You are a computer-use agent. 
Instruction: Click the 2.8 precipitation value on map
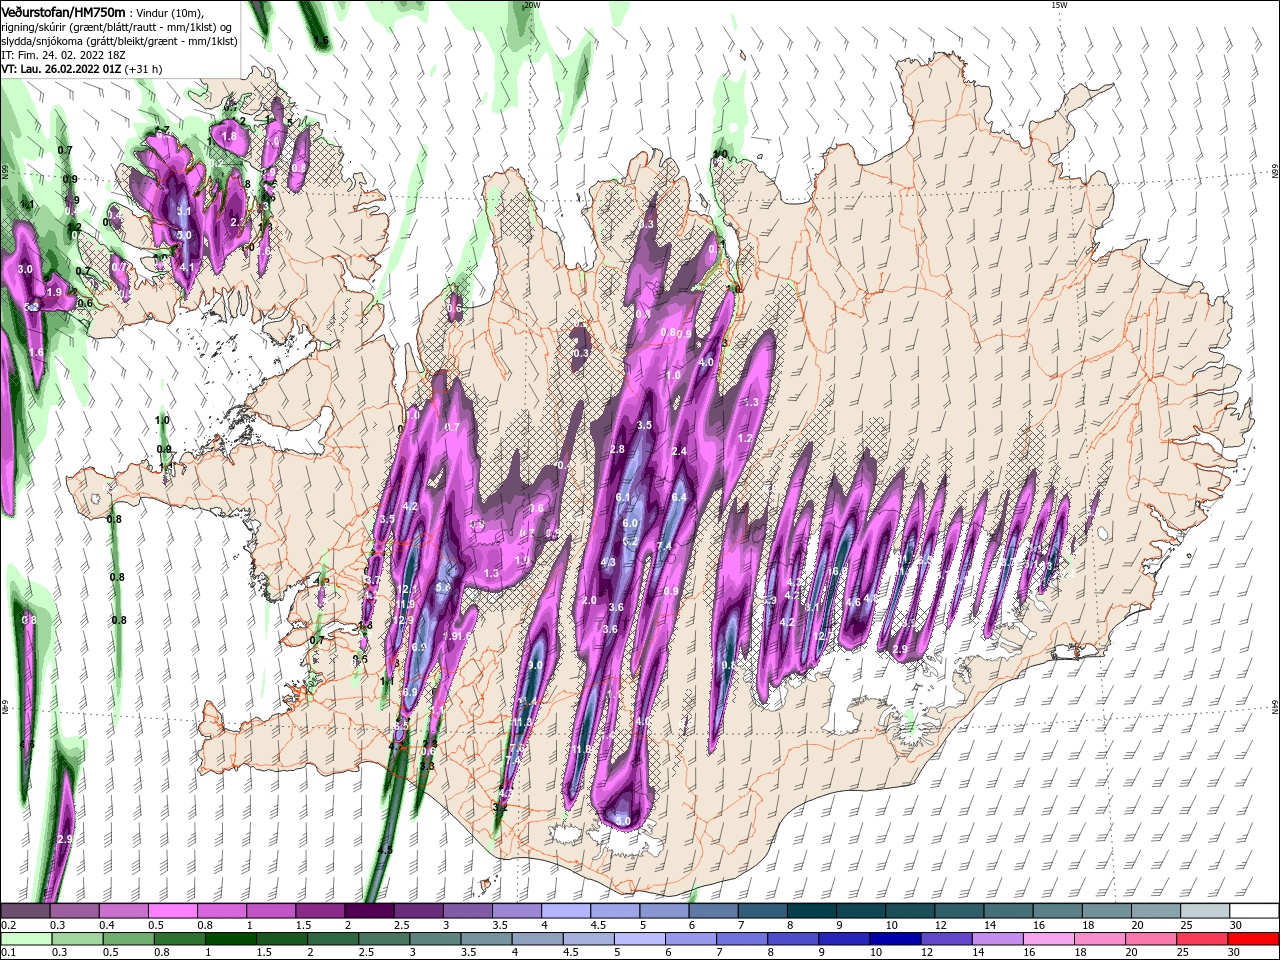coord(617,449)
